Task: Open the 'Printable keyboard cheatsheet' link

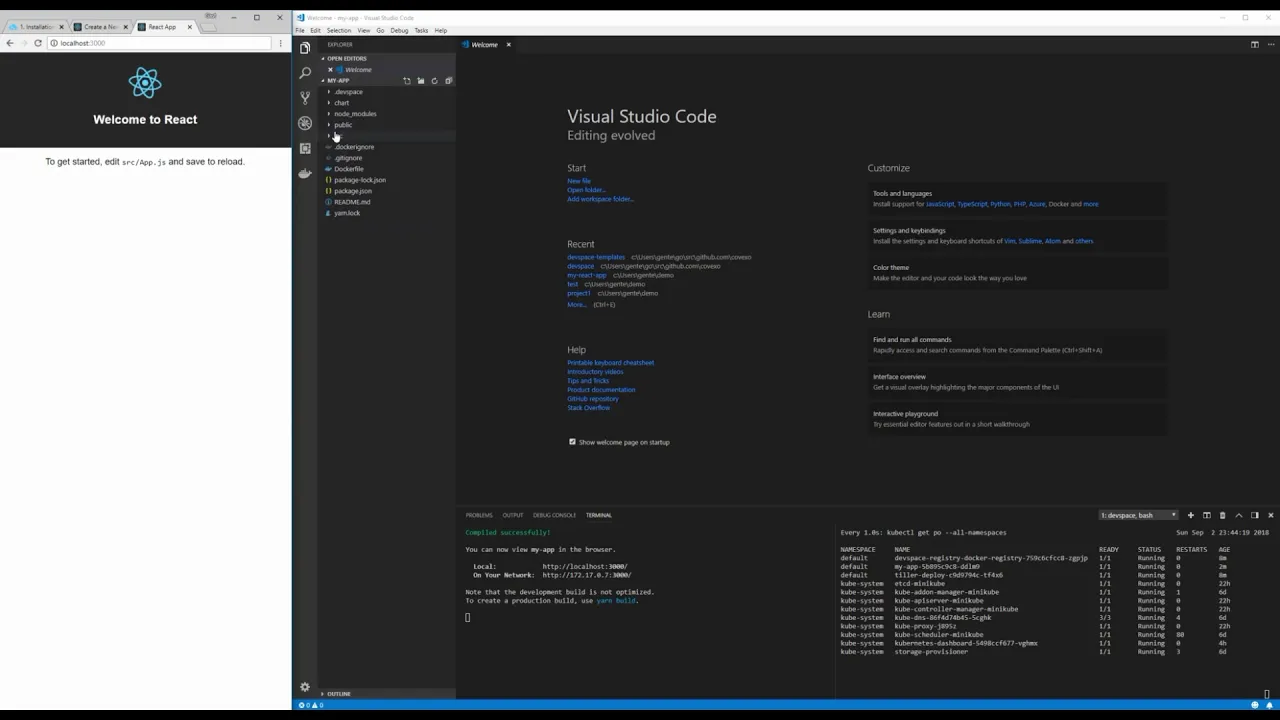Action: coord(610,363)
